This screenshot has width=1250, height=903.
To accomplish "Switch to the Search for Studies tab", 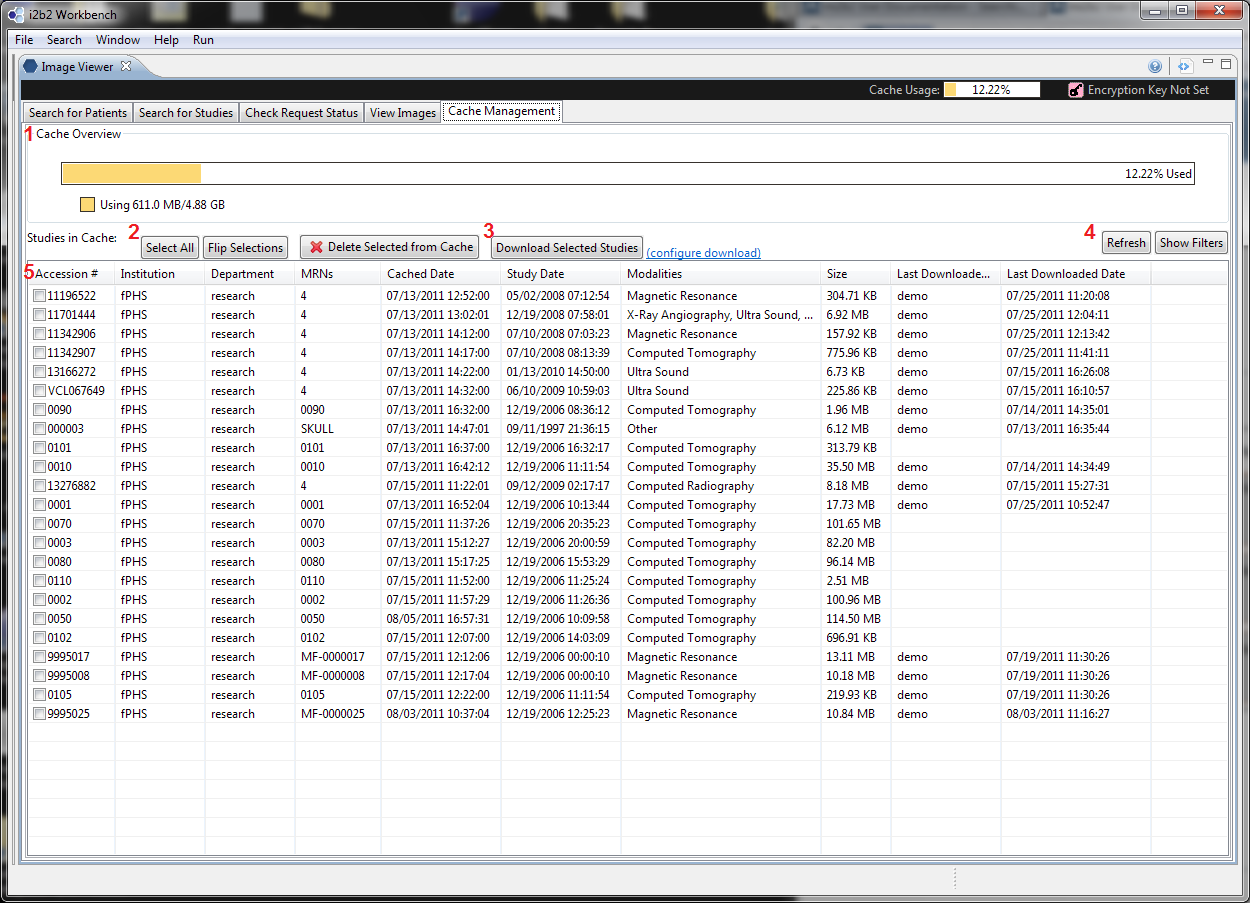I will pyautogui.click(x=185, y=113).
